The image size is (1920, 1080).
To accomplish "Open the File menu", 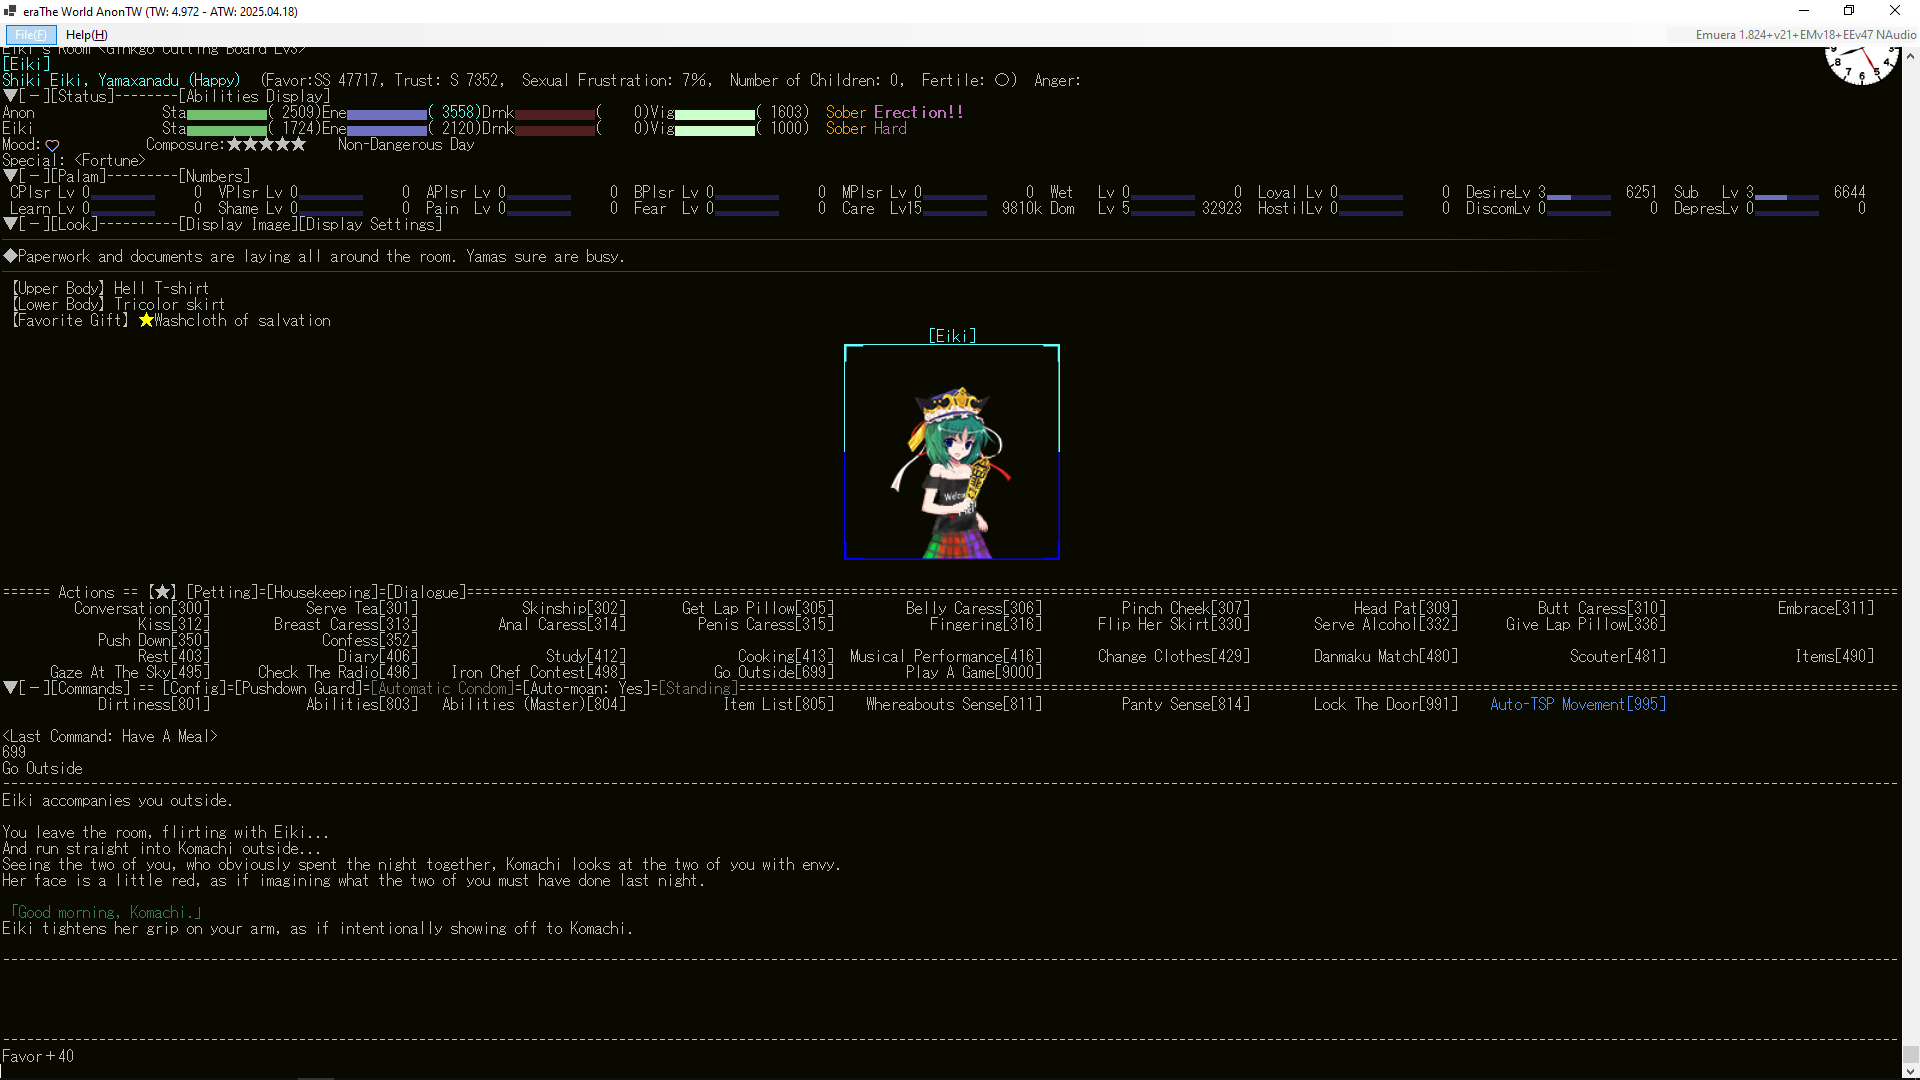I will [x=30, y=35].
